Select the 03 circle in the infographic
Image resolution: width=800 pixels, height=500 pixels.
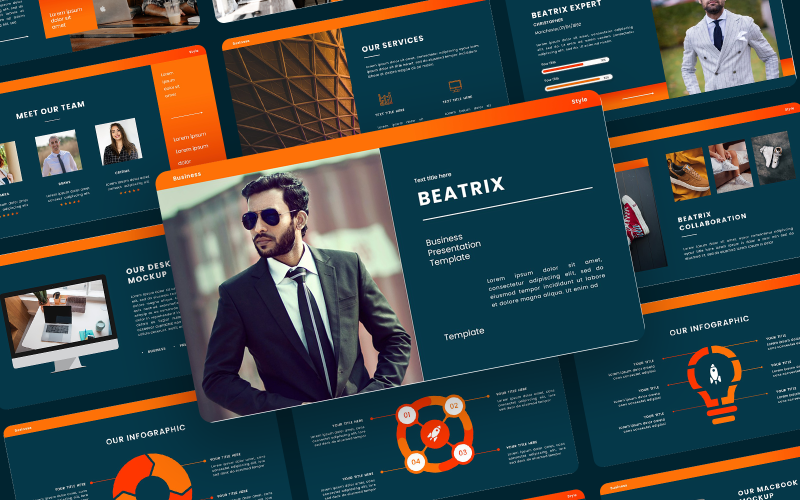[x=463, y=452]
